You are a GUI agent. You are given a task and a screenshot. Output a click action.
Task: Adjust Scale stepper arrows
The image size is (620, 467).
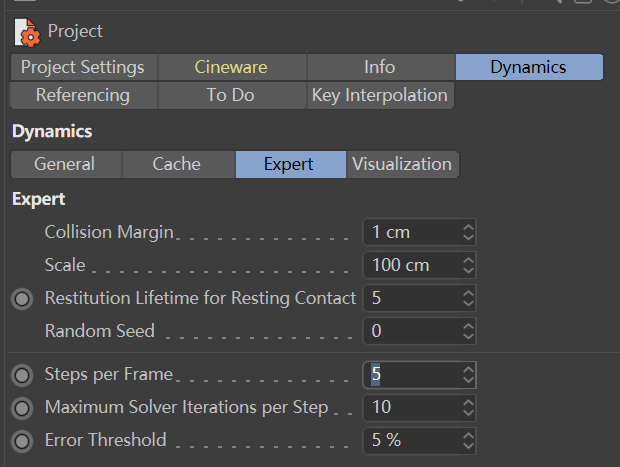468,265
